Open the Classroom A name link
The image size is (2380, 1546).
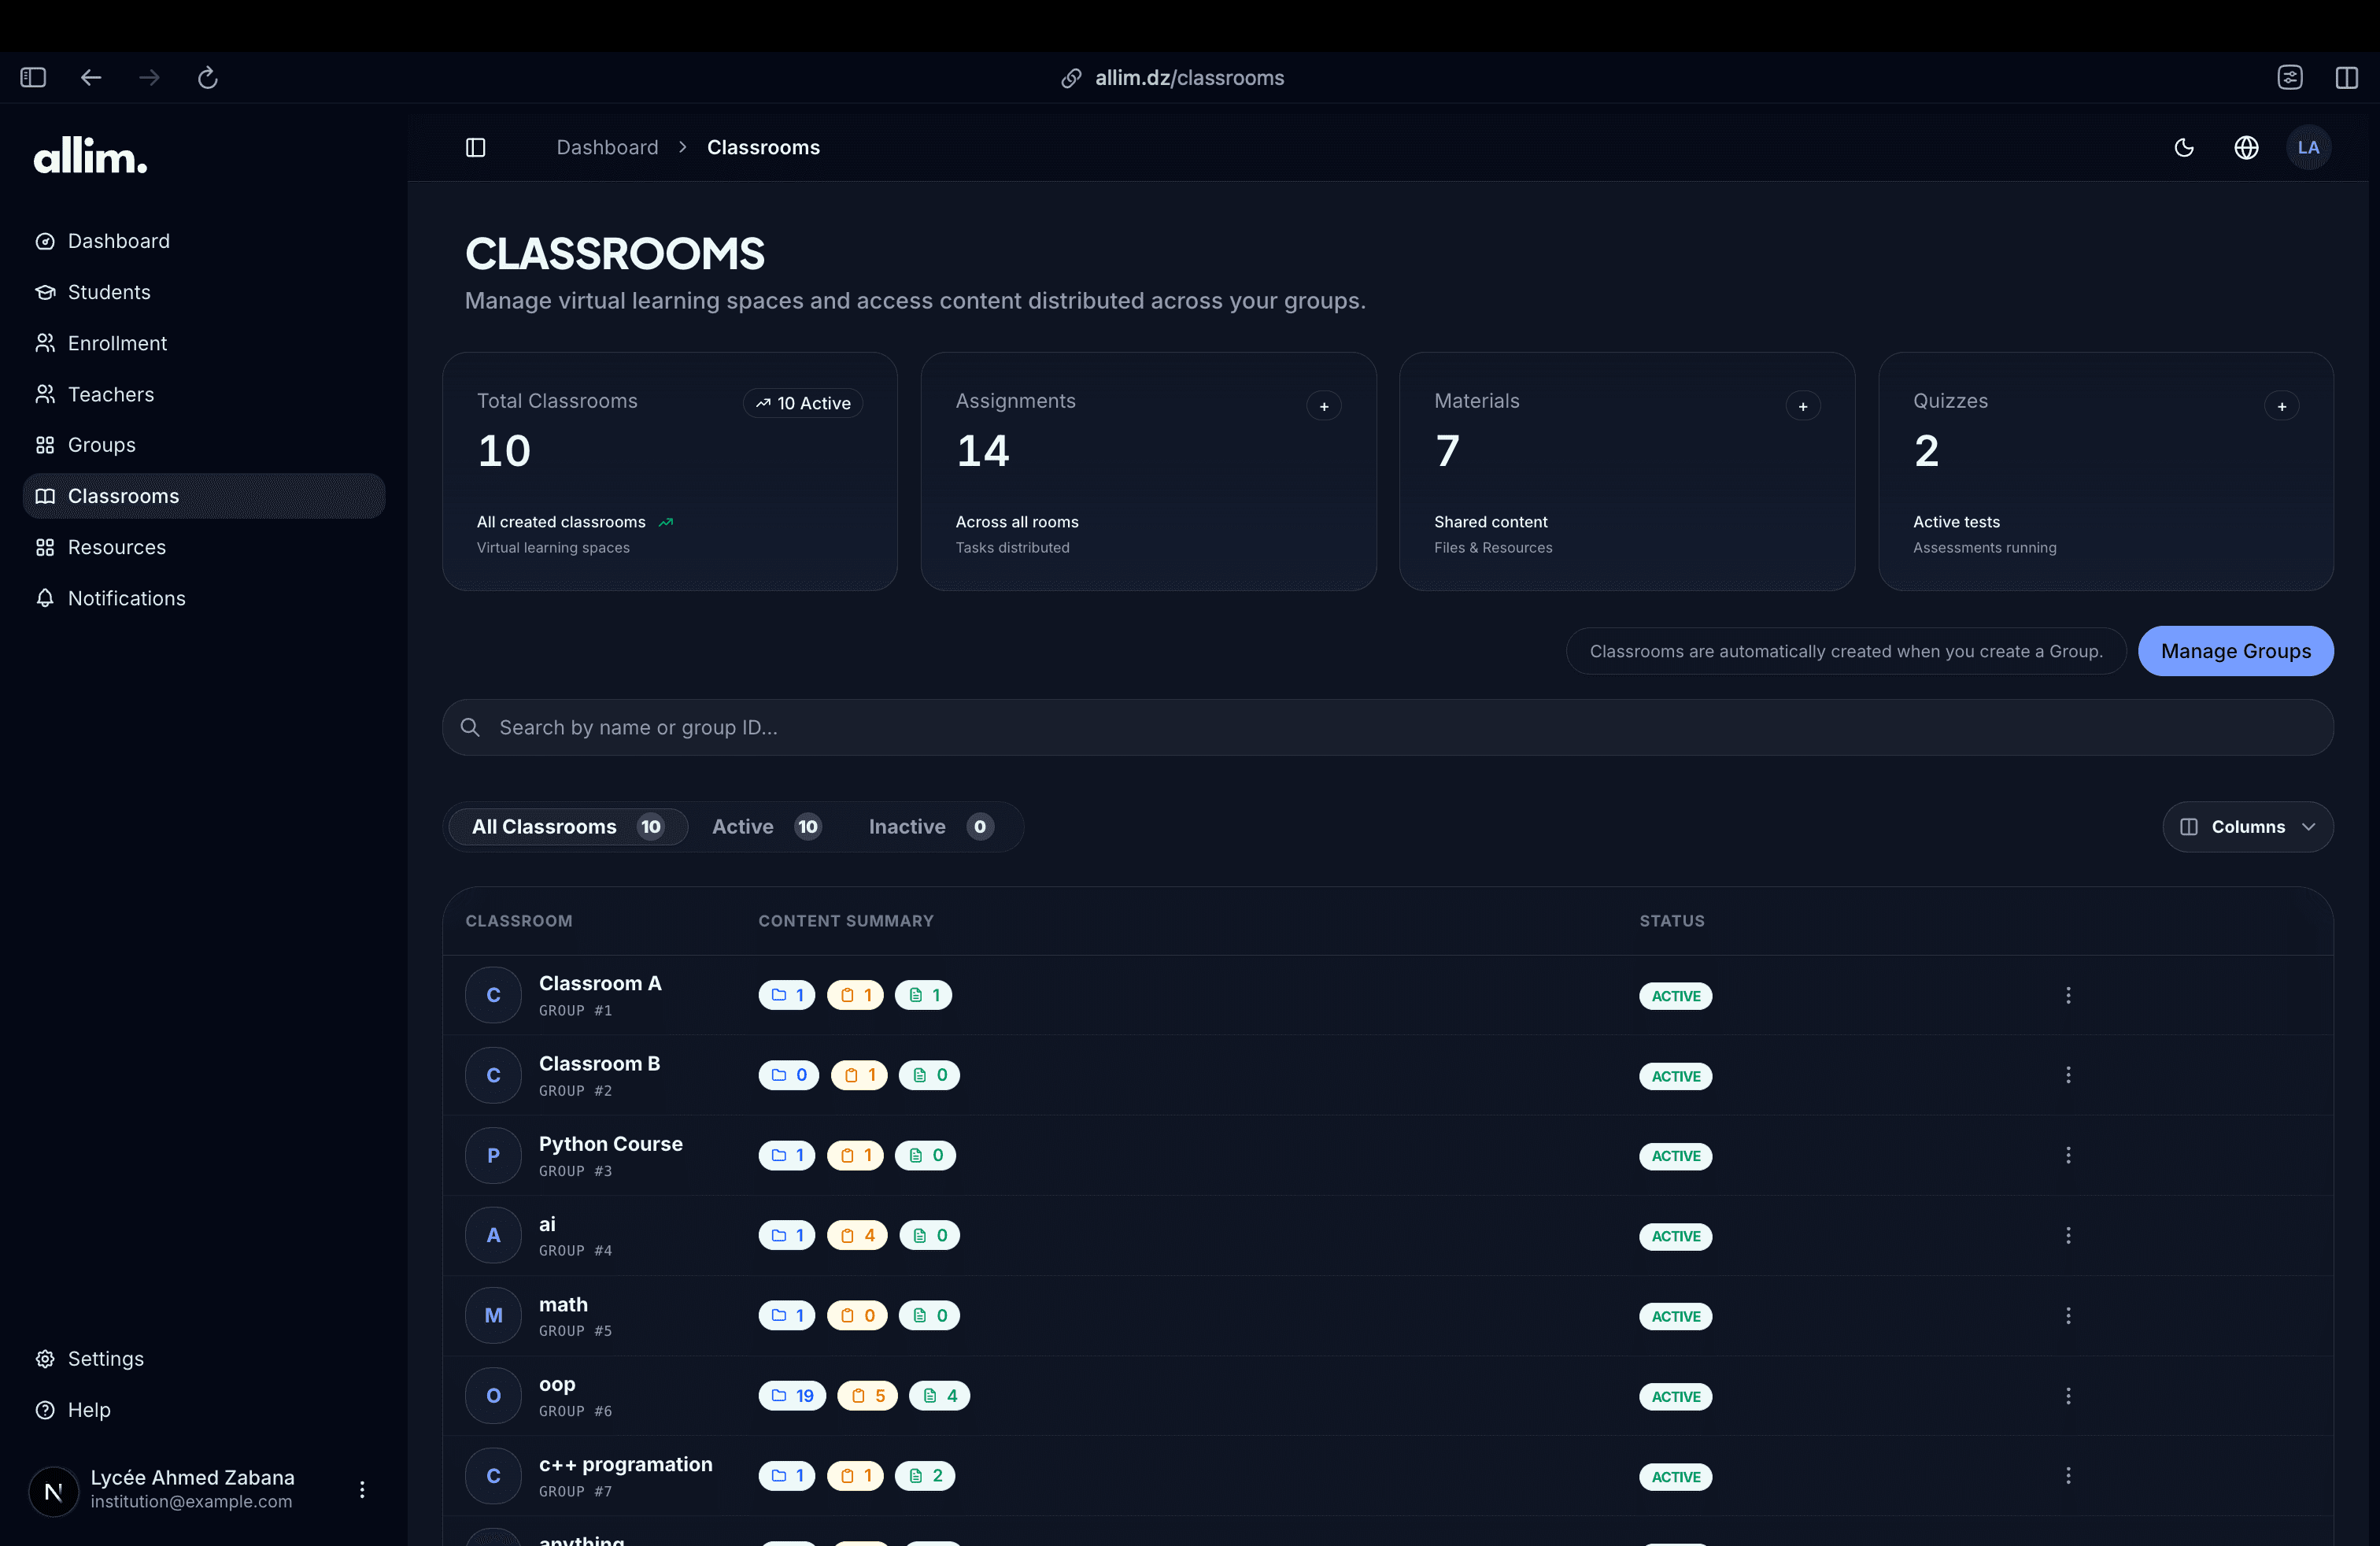pos(600,983)
